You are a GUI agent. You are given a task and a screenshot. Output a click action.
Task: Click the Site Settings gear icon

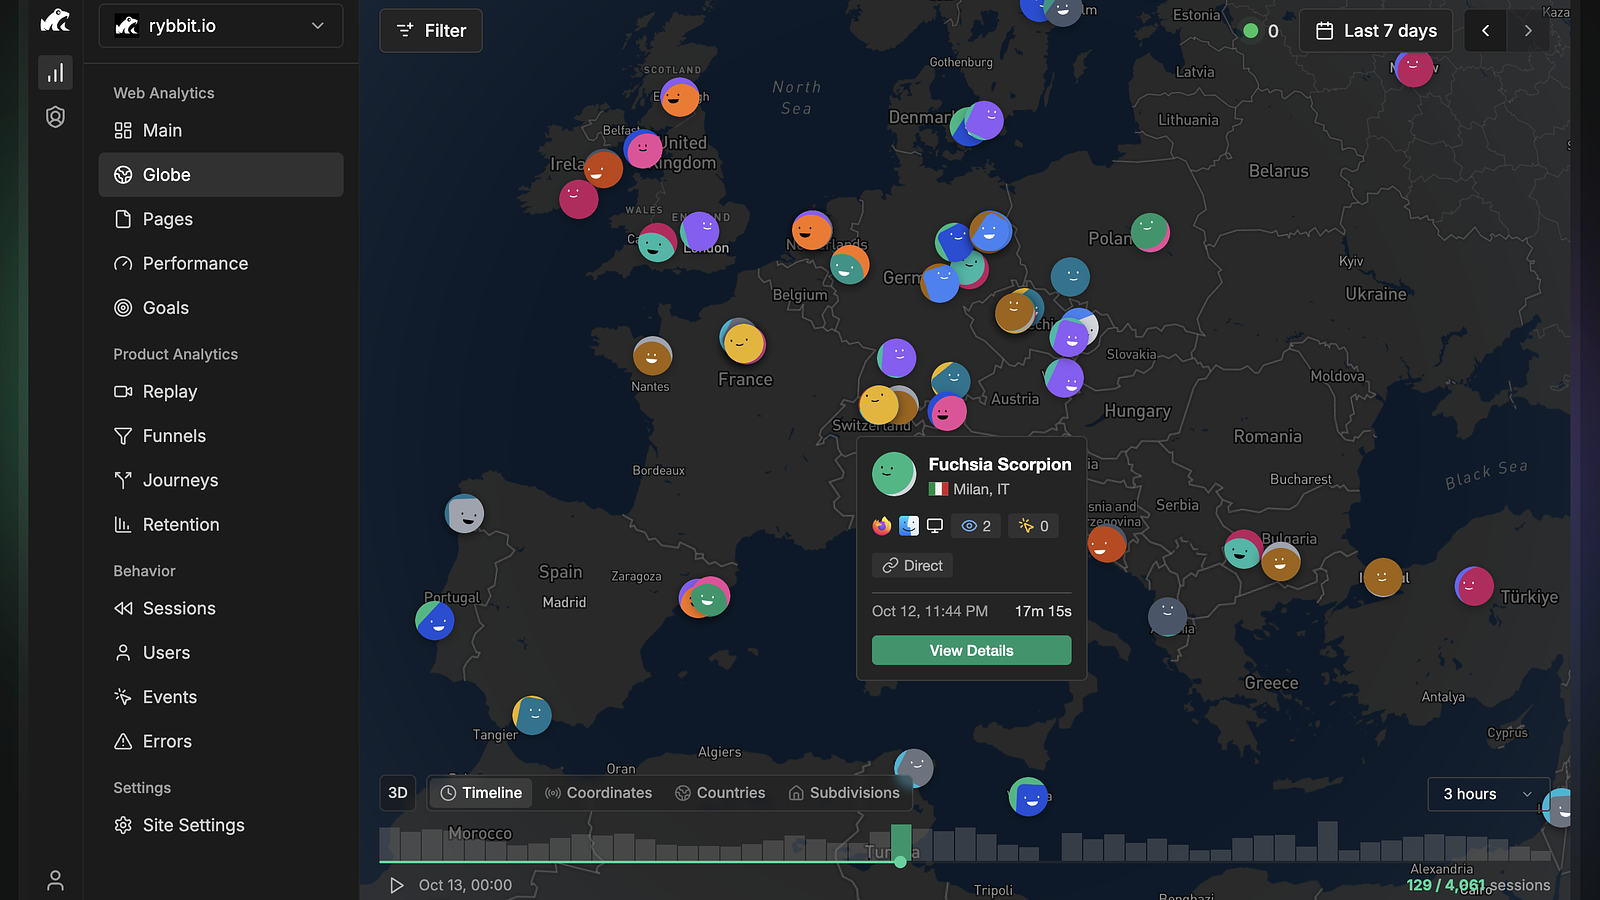[x=123, y=826]
